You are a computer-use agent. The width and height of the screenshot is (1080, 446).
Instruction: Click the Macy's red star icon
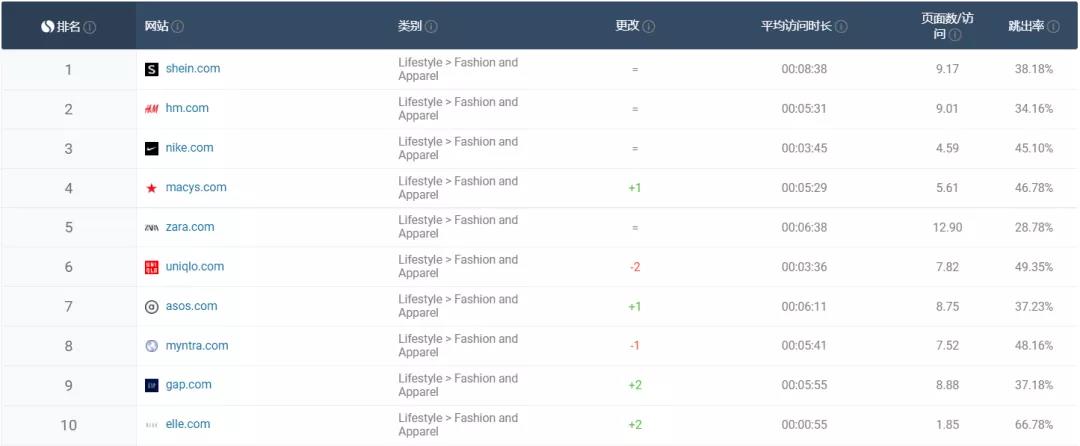pos(152,188)
